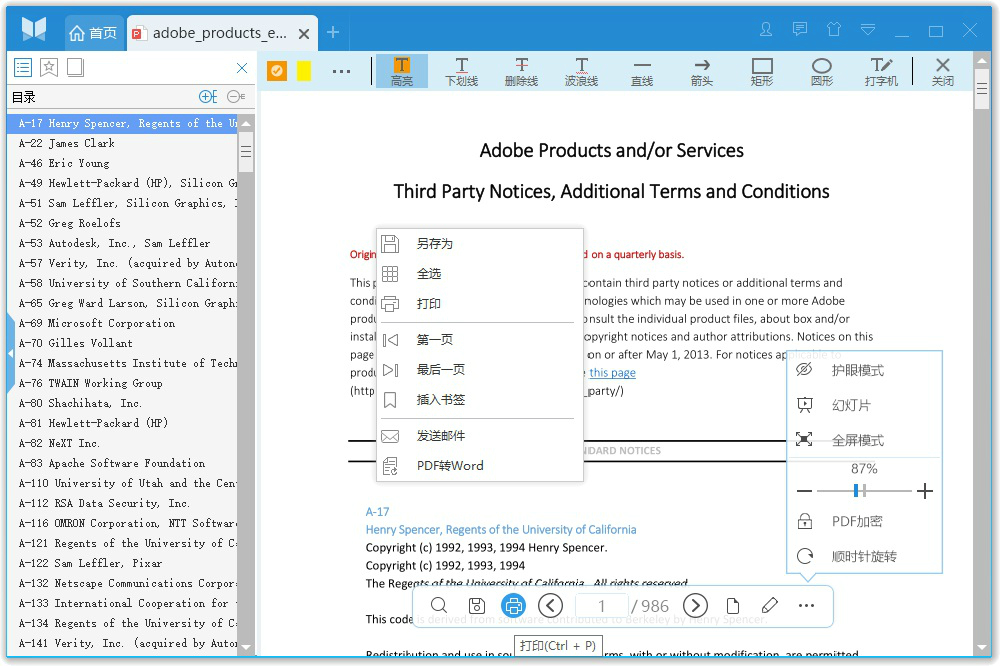This screenshot has height=666, width=1000.
Task: Open the bookmarks panel star icon
Action: point(49,68)
